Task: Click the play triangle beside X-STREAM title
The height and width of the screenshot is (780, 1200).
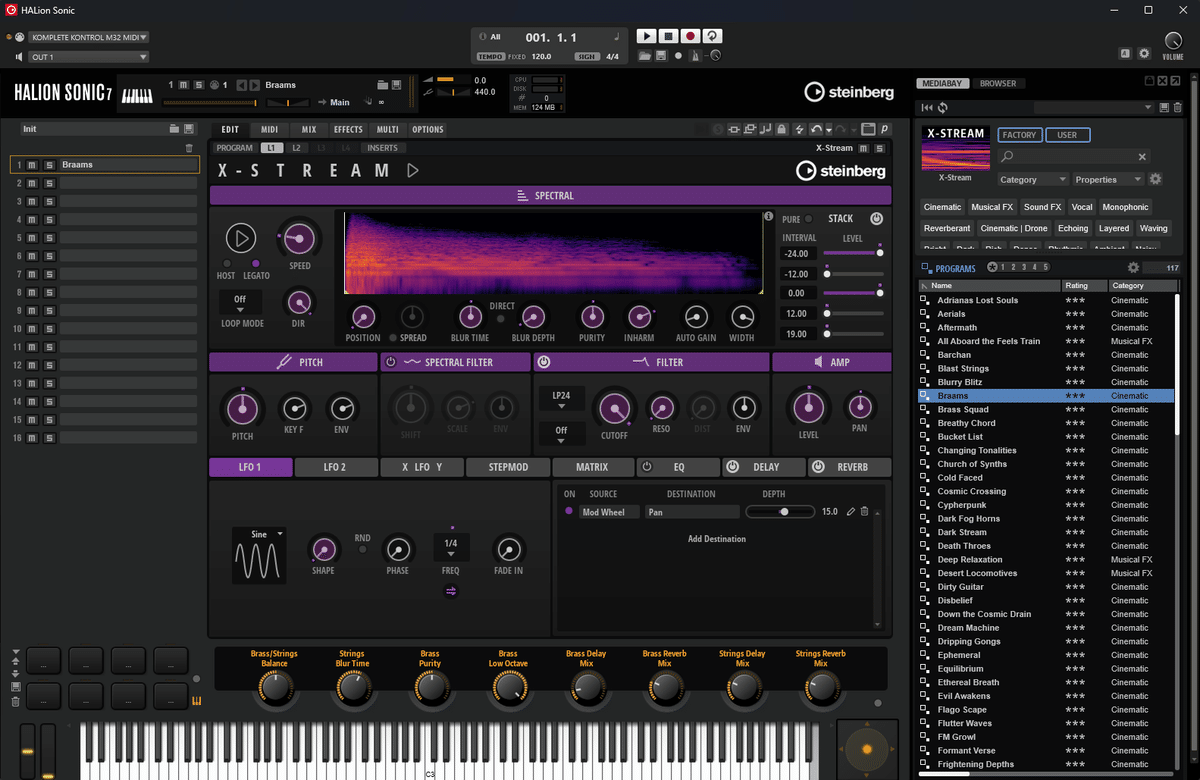Action: point(413,171)
